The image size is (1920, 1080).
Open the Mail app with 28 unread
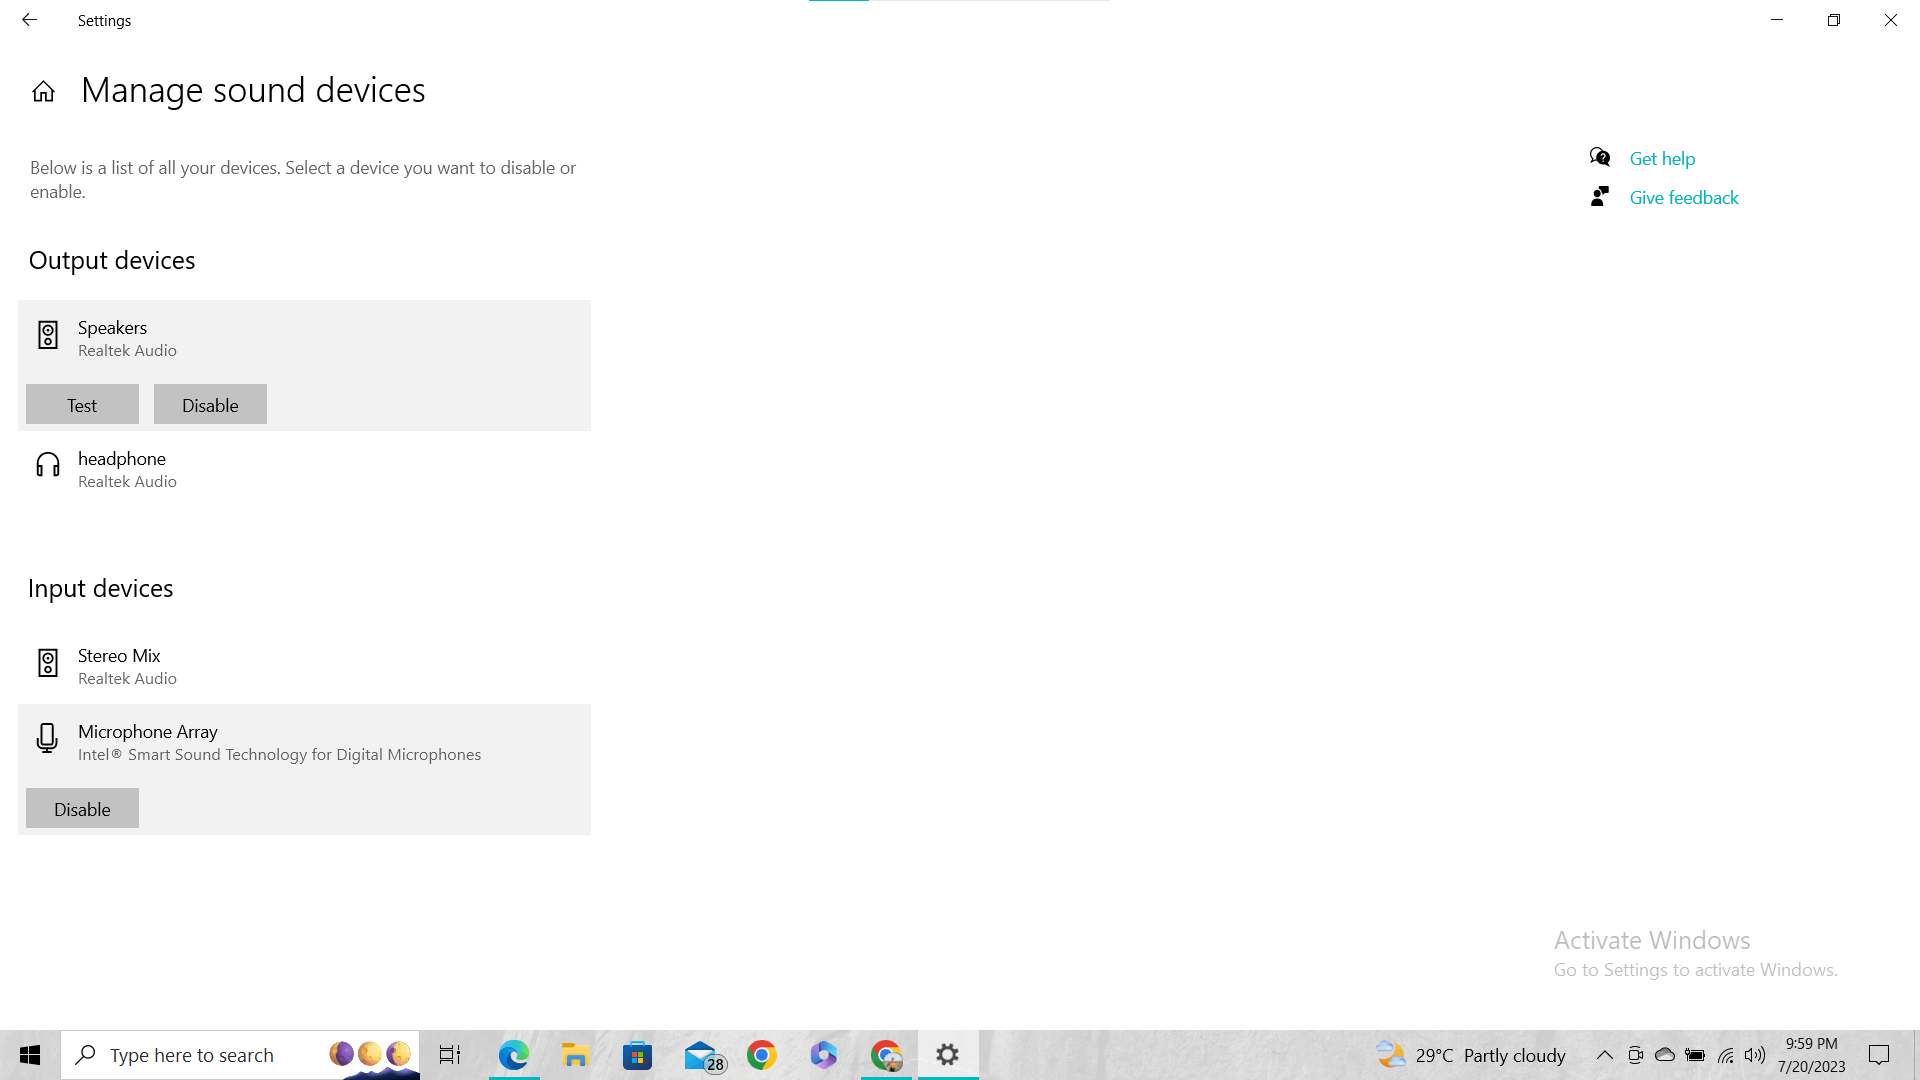click(x=702, y=1055)
